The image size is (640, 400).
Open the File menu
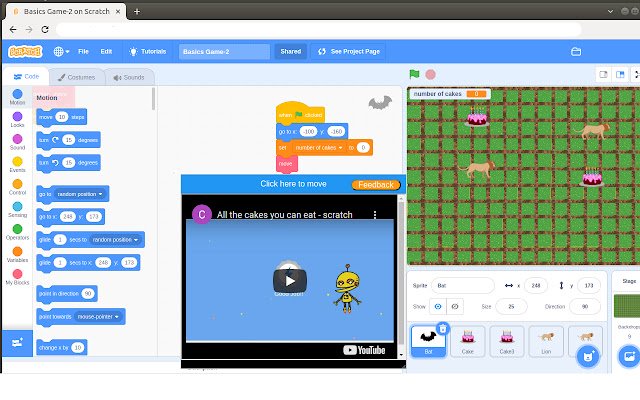click(x=83, y=51)
